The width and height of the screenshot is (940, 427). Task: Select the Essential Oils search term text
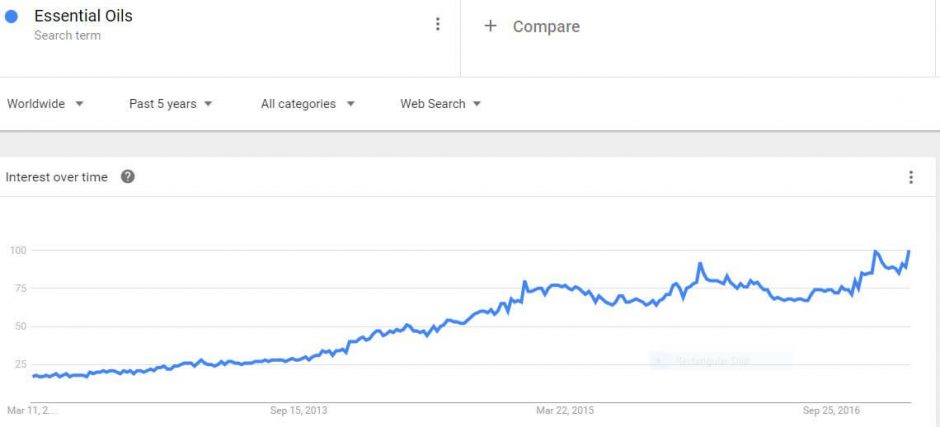(x=83, y=16)
